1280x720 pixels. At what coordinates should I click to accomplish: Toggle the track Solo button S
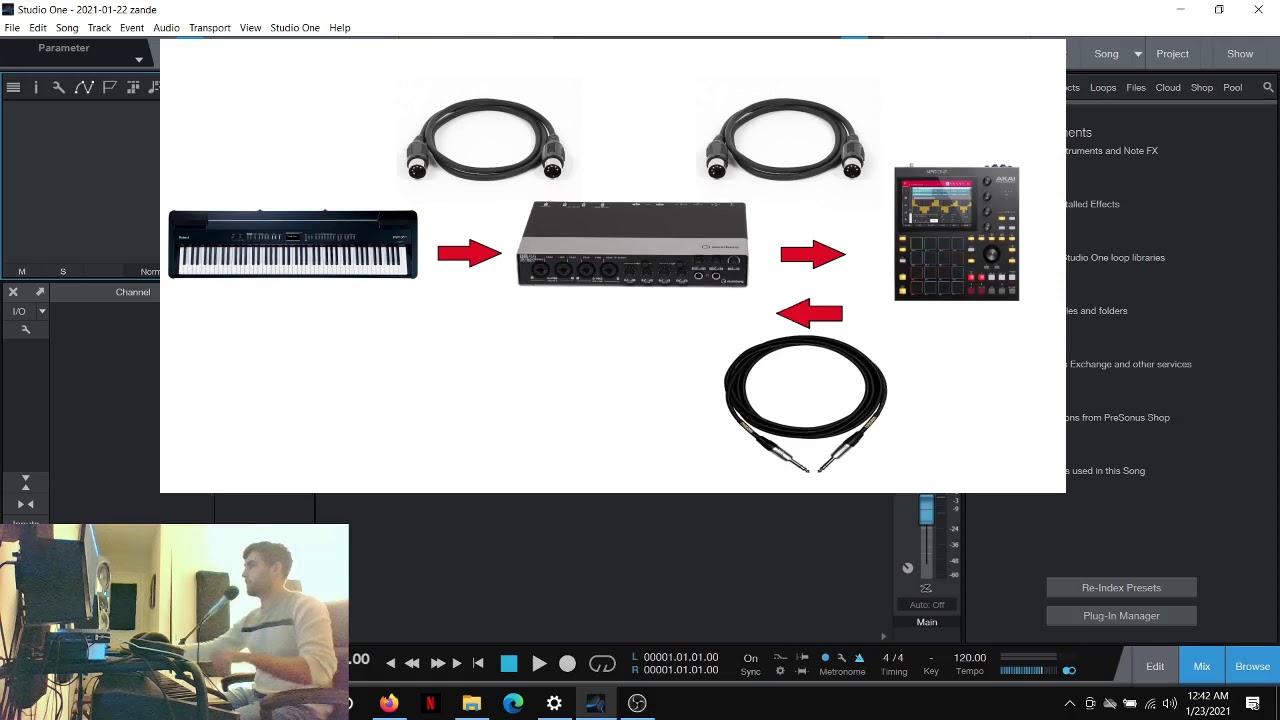click(x=63, y=272)
